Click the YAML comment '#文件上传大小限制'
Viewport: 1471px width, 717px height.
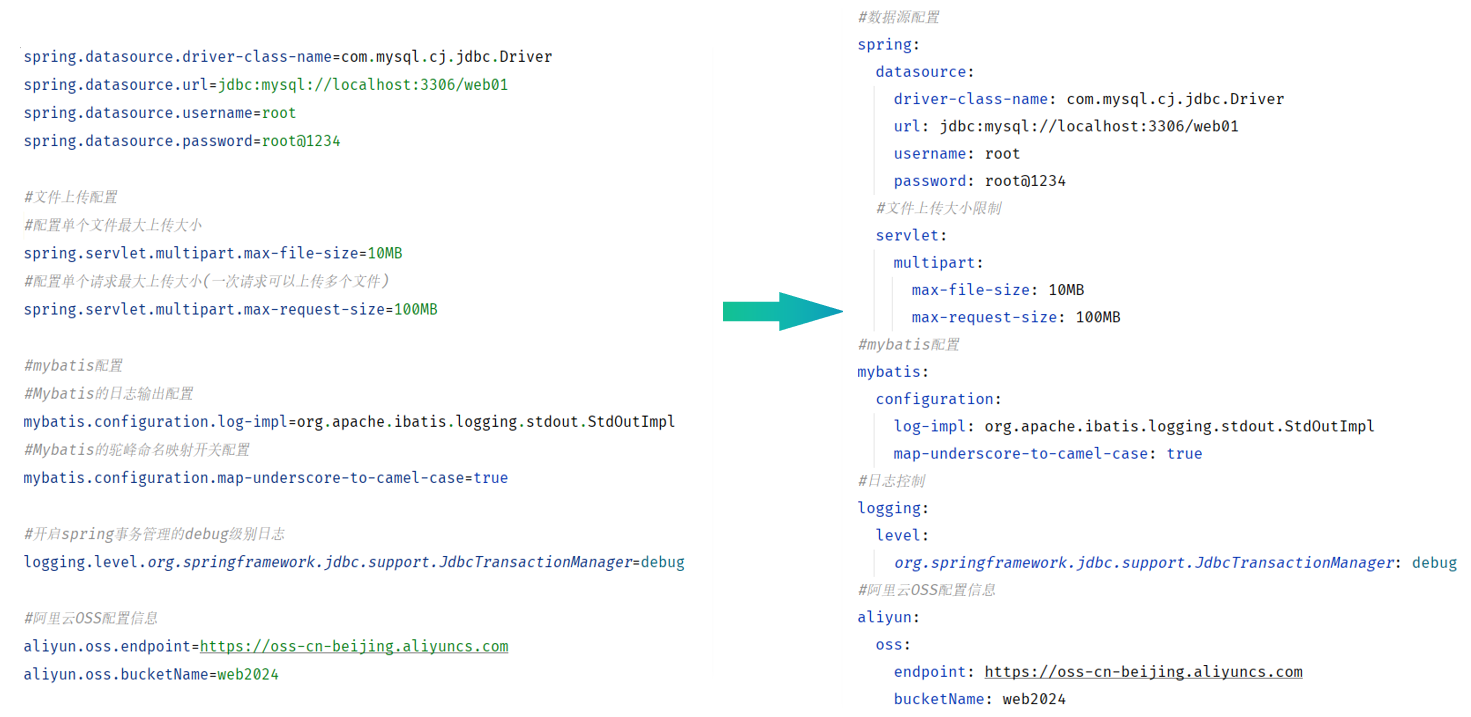(x=939, y=208)
